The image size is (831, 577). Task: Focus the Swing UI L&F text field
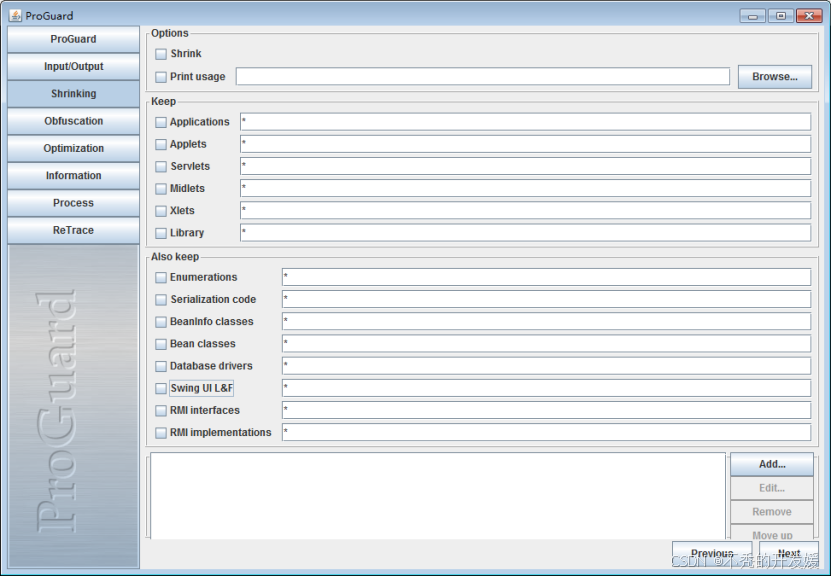(546, 388)
